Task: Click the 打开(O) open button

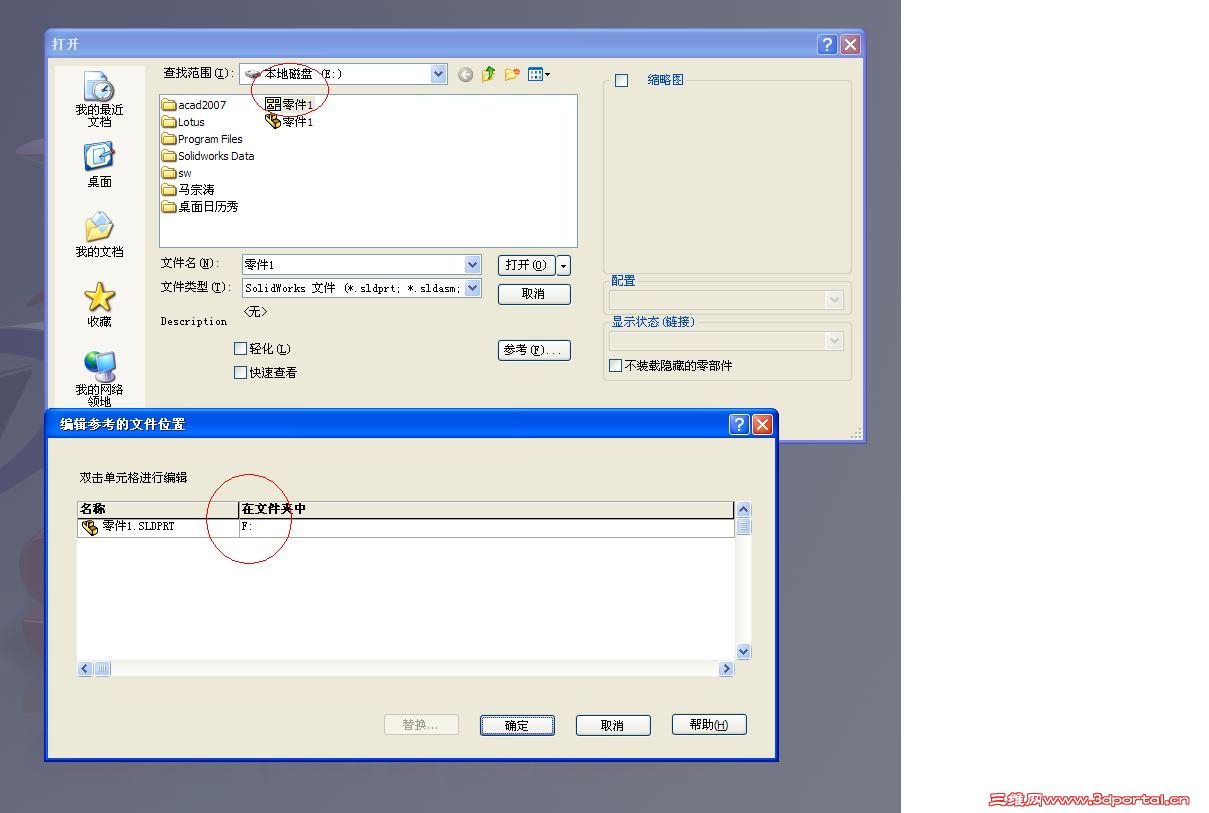Action: click(526, 265)
